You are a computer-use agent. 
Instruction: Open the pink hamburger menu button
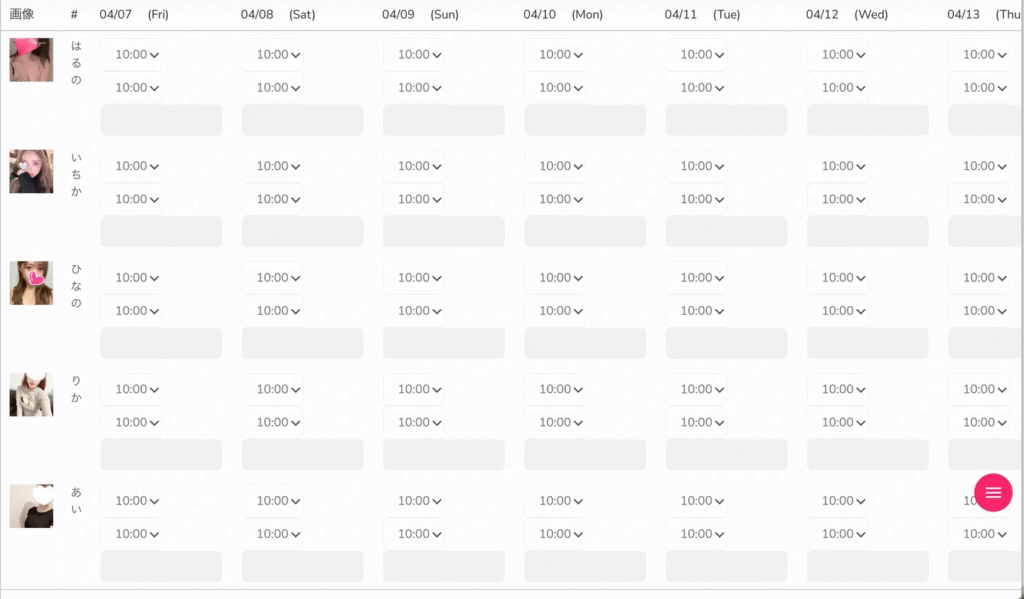(993, 492)
